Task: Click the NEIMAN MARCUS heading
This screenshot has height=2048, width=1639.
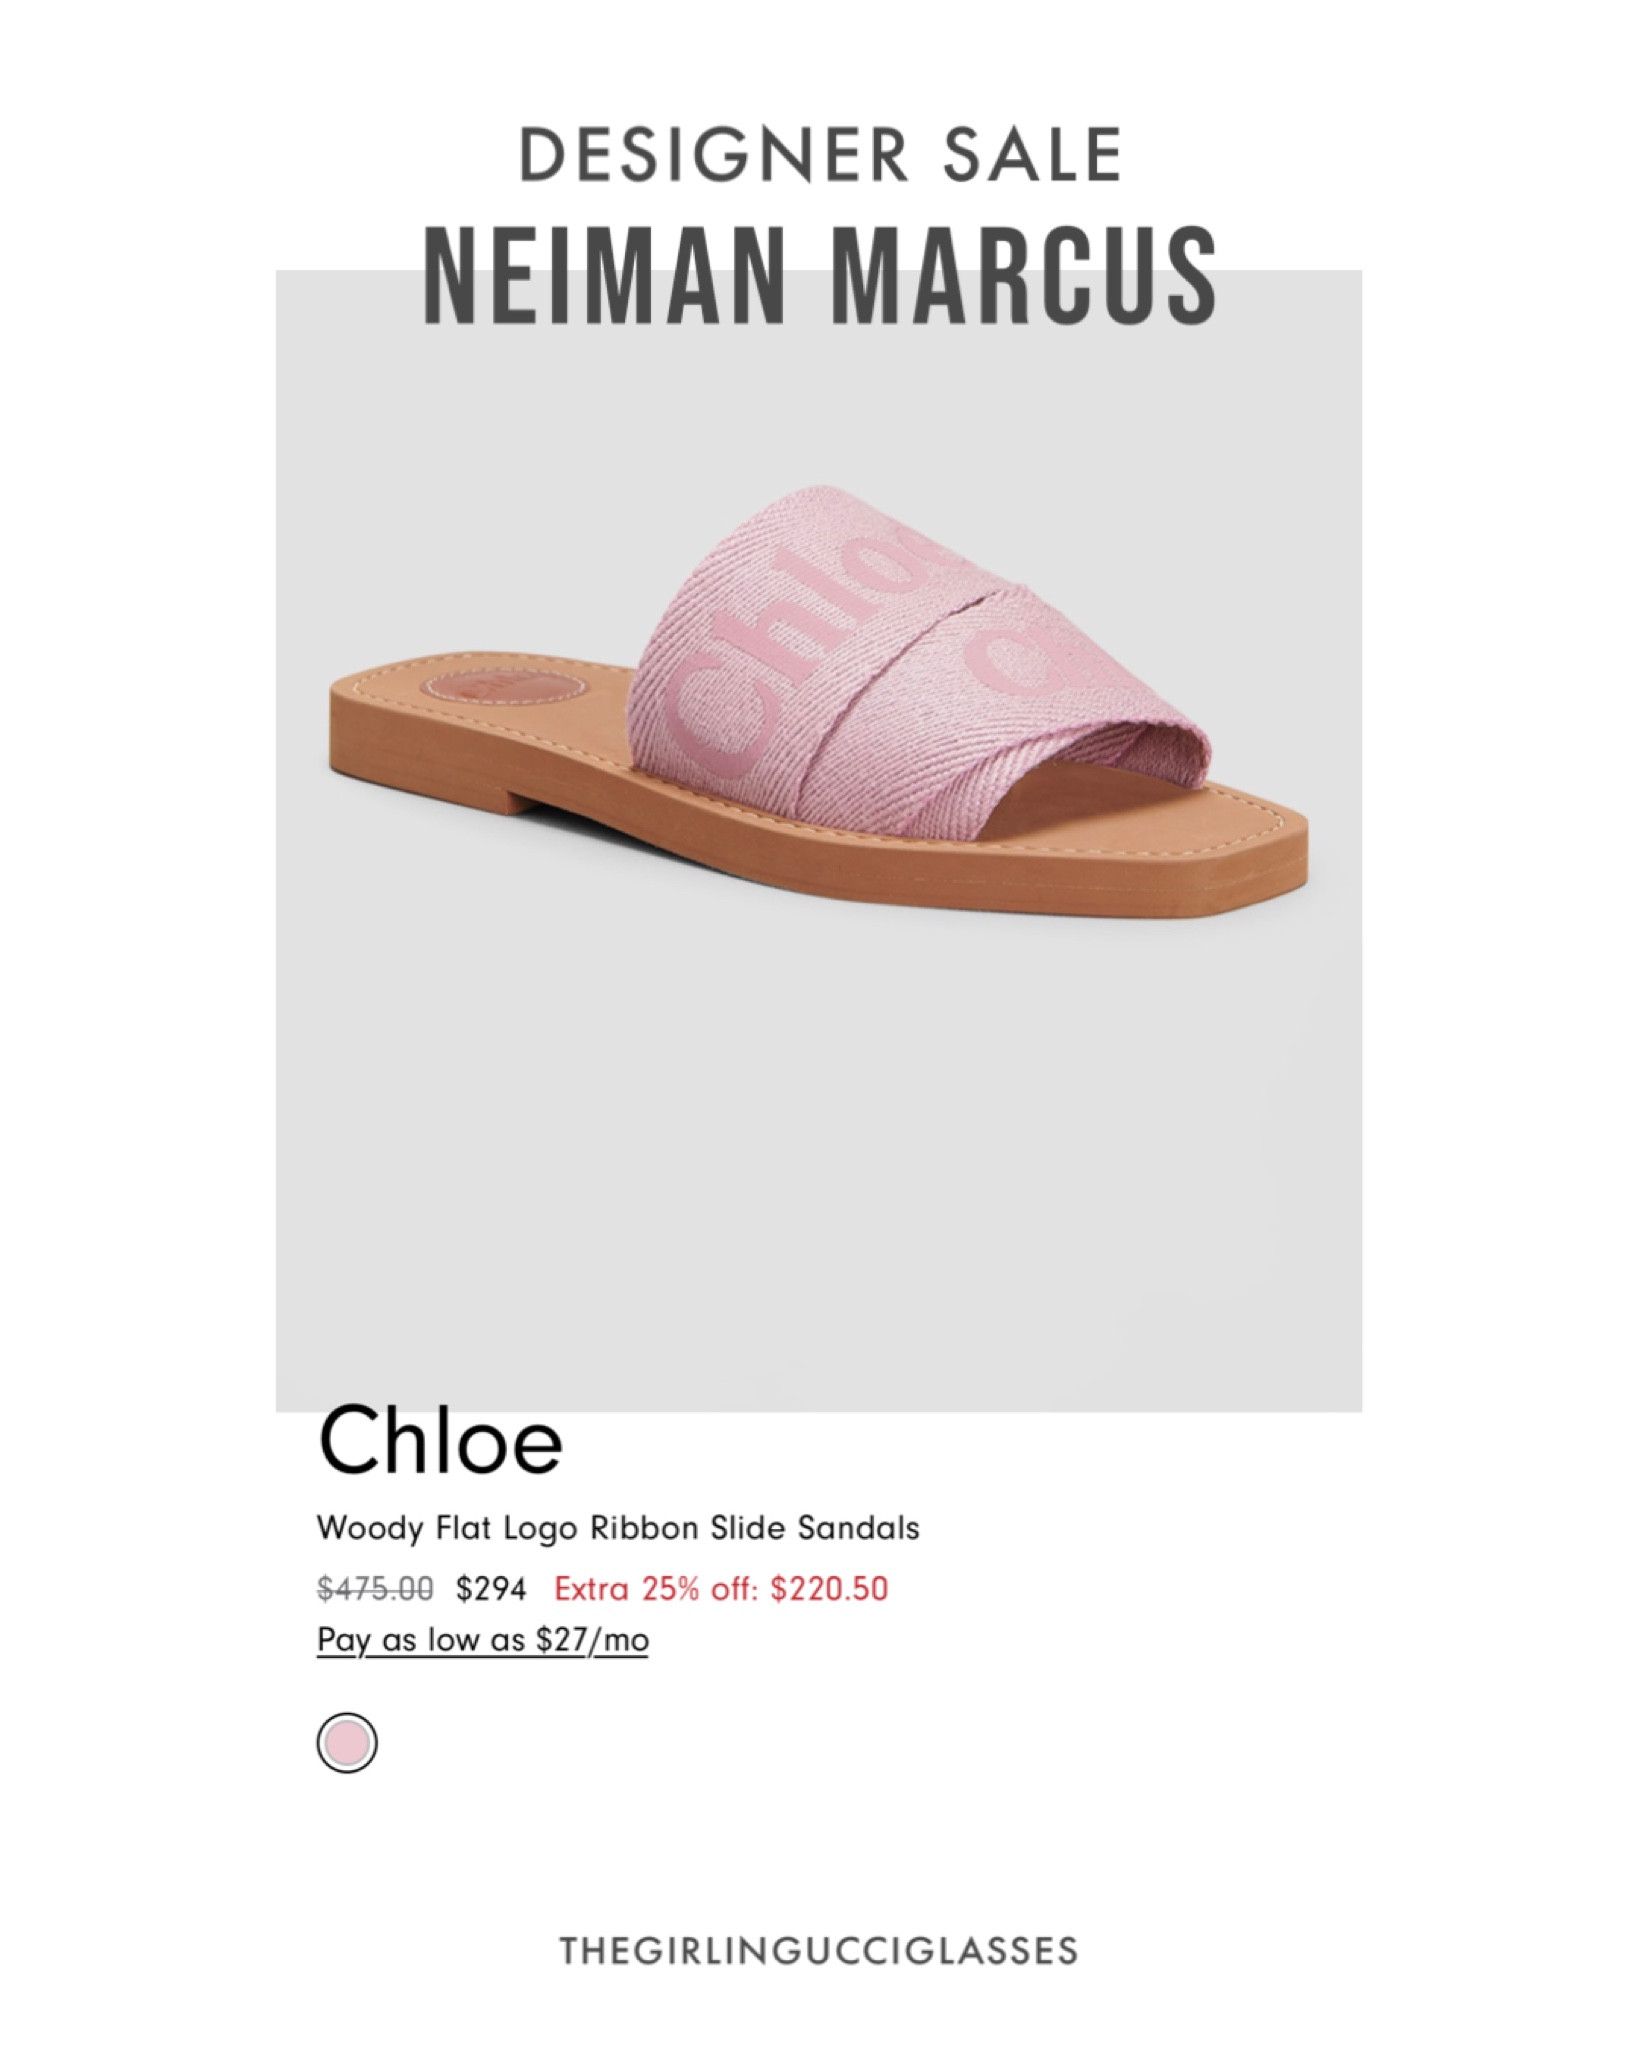Action: coord(820,275)
